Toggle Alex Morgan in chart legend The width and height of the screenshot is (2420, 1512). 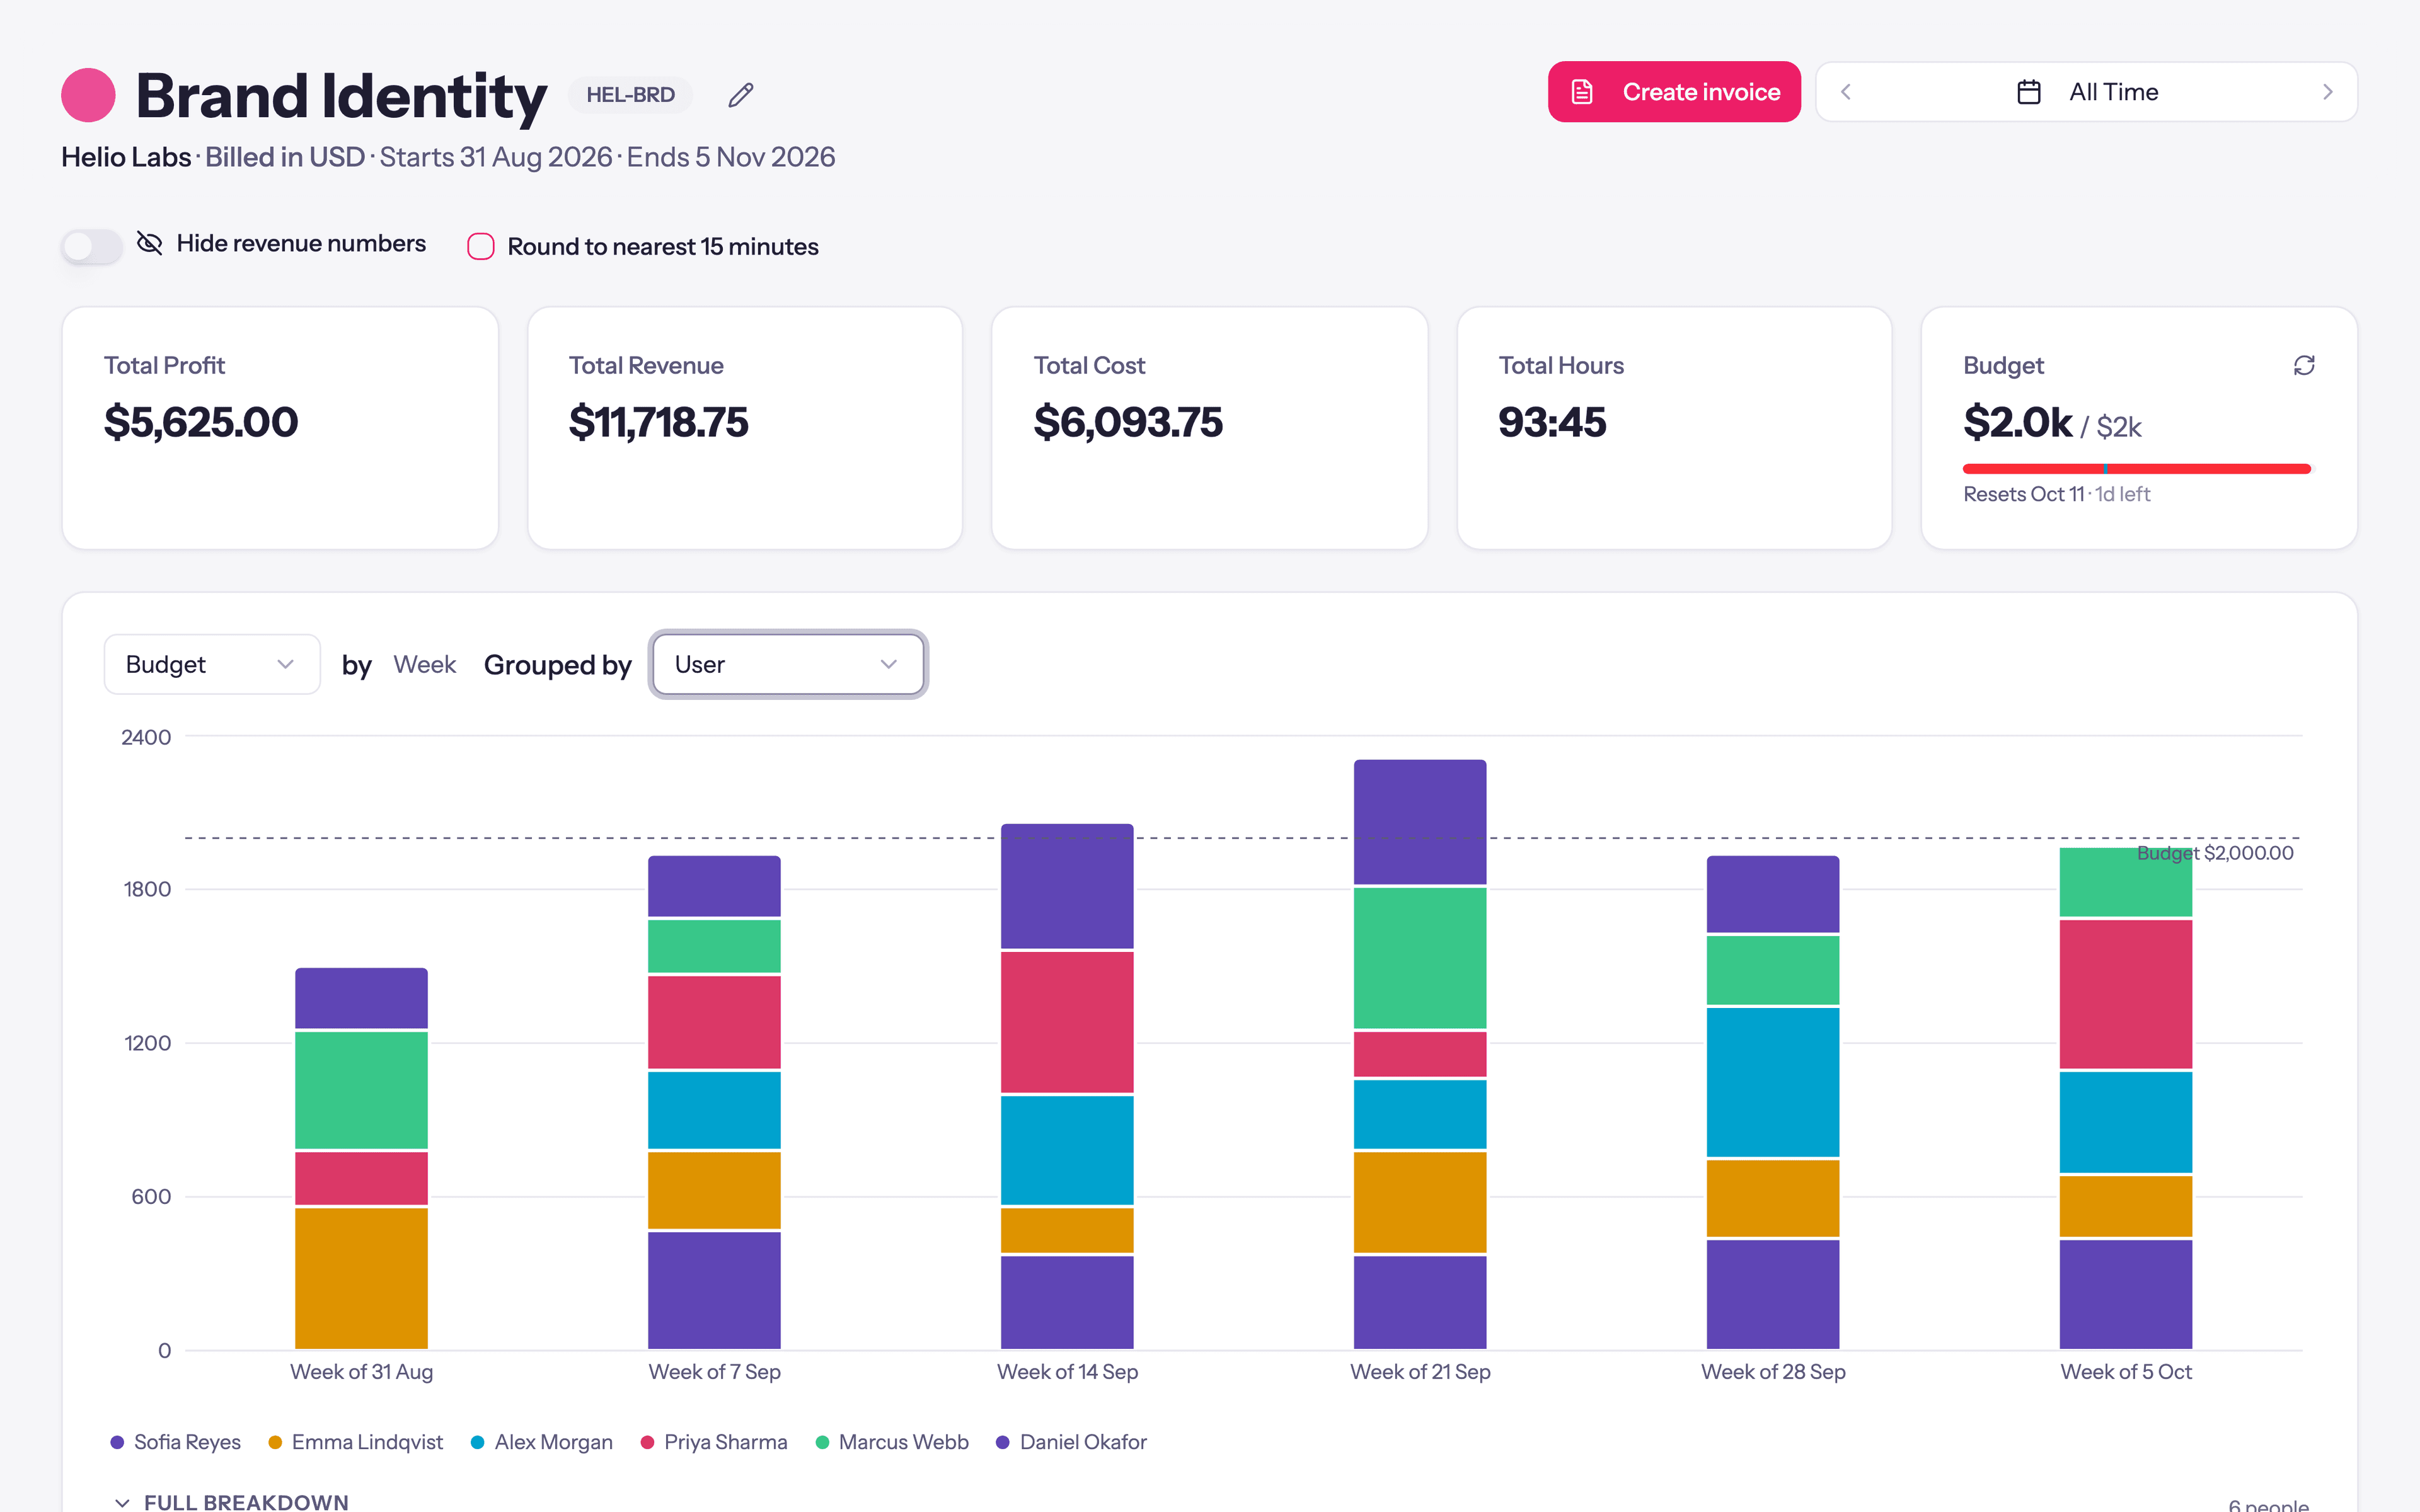point(542,1442)
